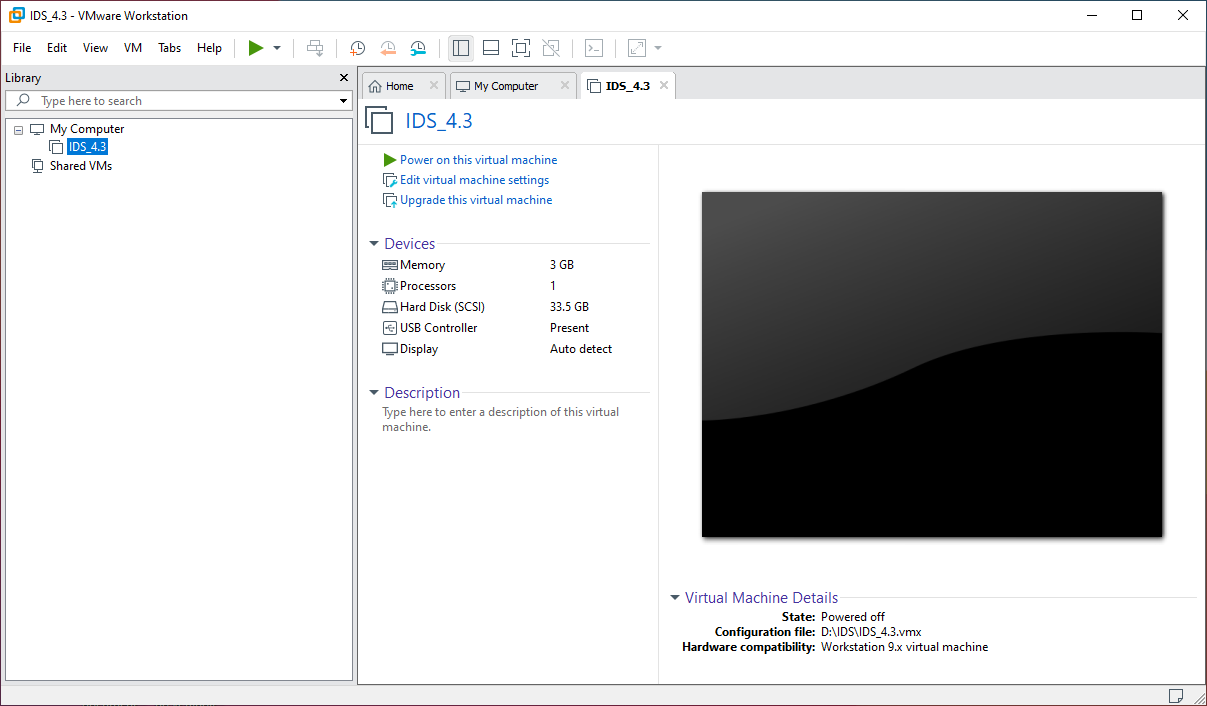Image resolution: width=1207 pixels, height=706 pixels.
Task: Open the power options dropdown arrow
Action: click(277, 48)
